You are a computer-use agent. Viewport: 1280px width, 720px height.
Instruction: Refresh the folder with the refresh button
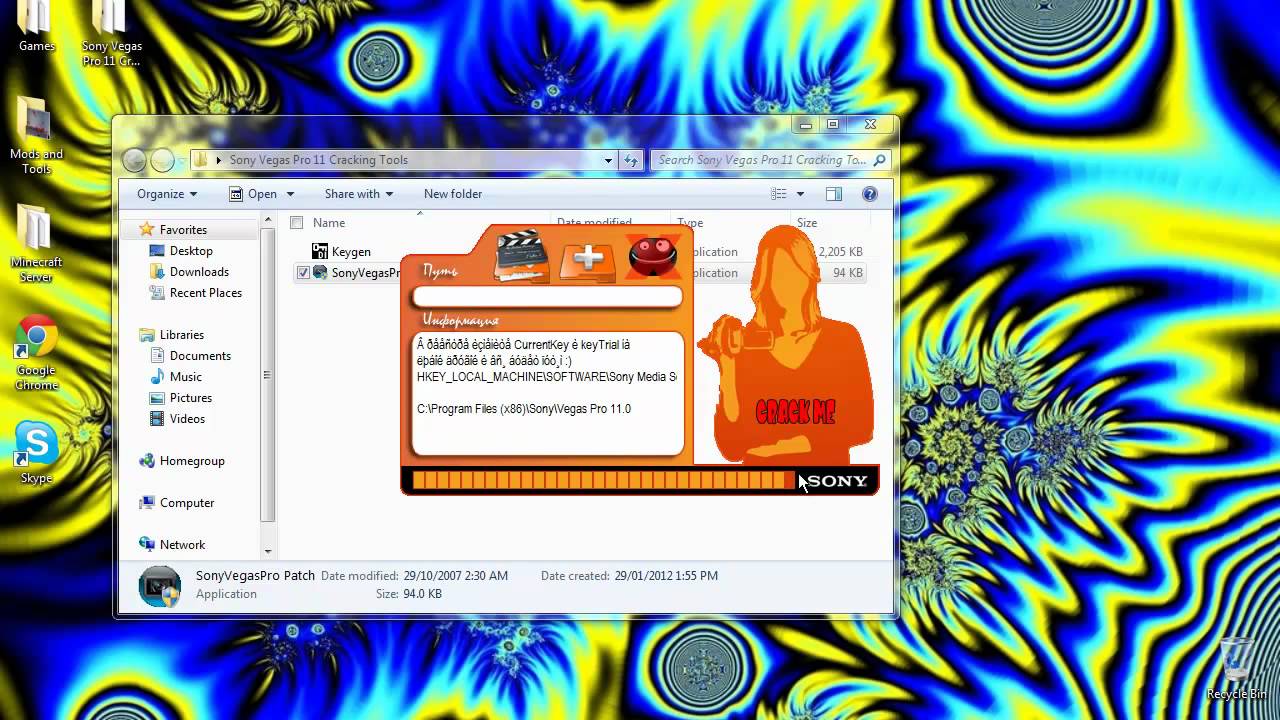(631, 160)
